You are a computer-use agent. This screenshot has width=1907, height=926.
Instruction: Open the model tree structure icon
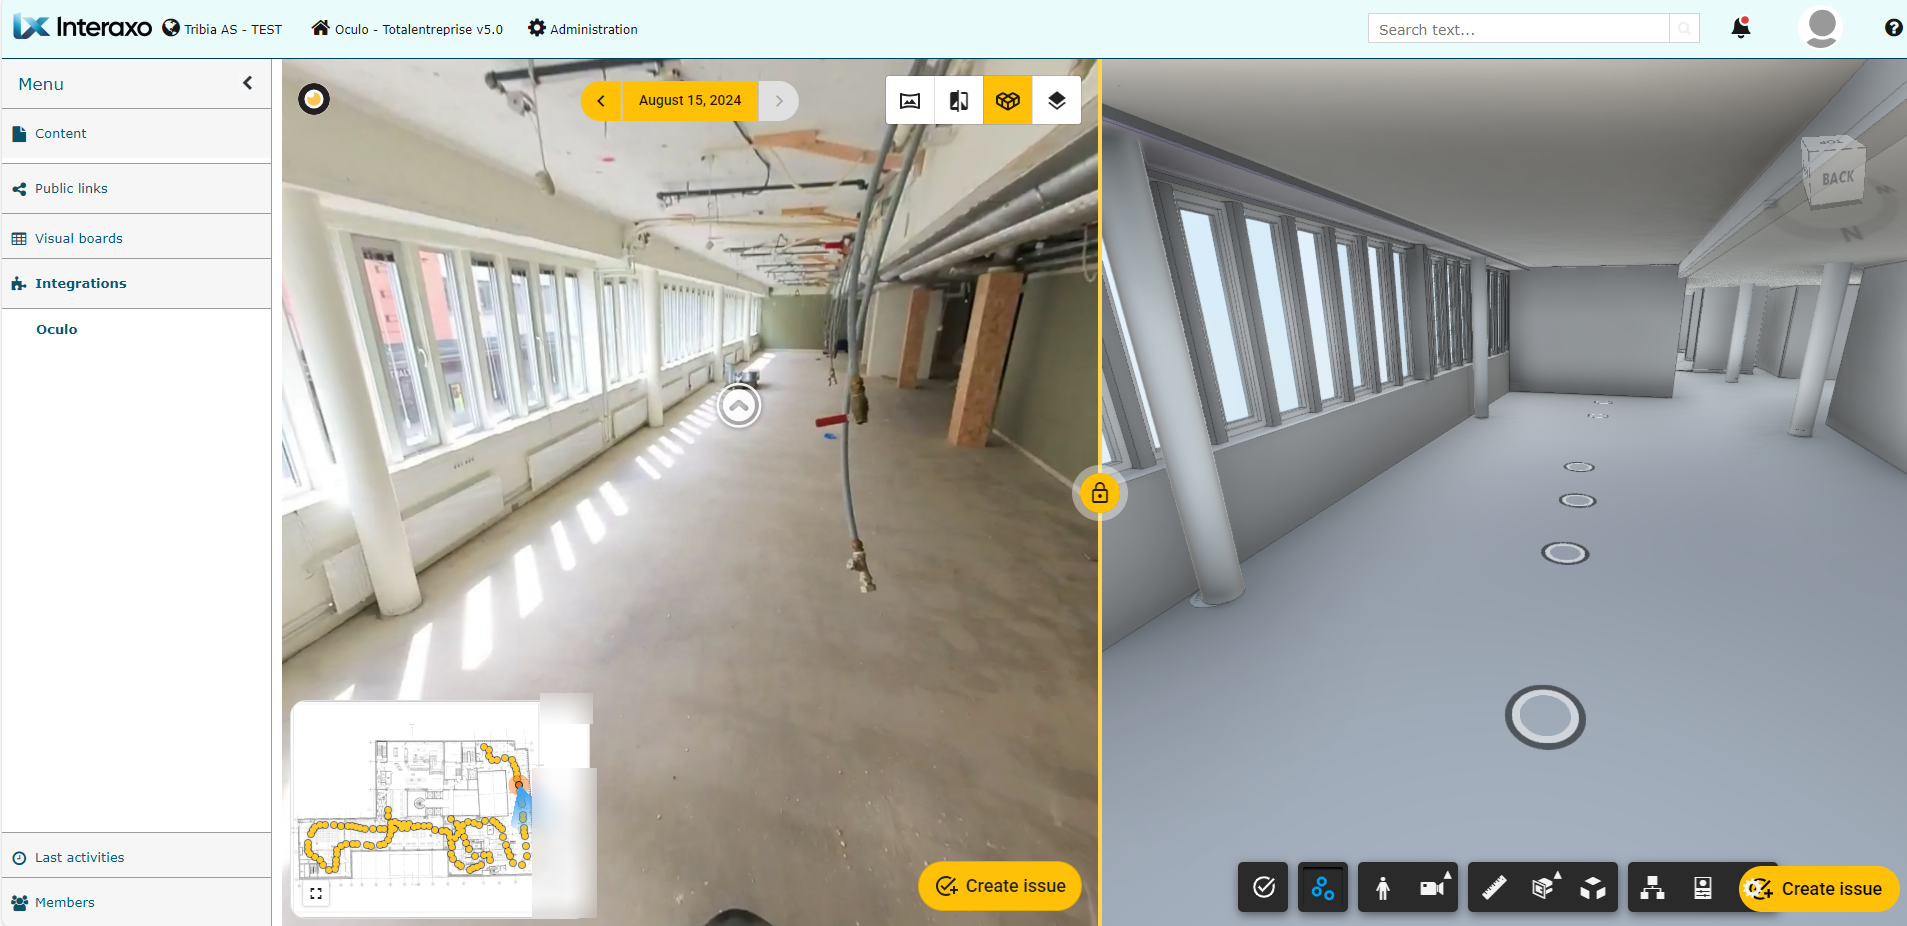point(1653,888)
